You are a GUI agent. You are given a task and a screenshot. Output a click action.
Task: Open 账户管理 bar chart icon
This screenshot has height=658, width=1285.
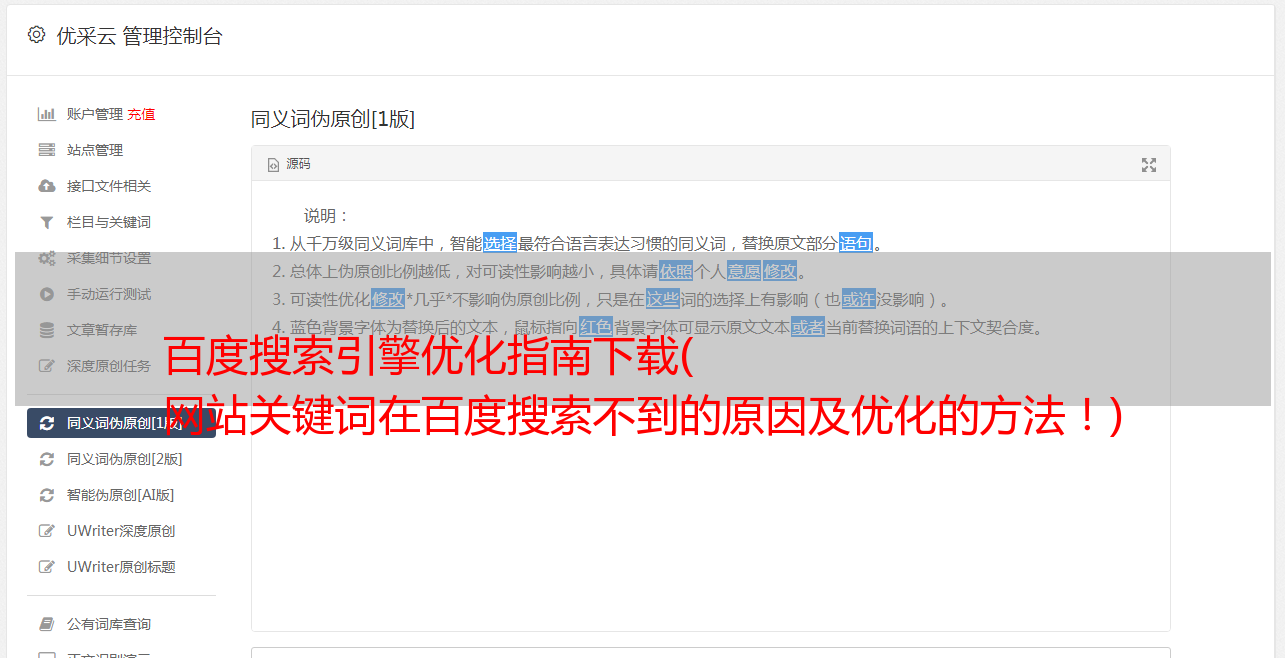[46, 114]
